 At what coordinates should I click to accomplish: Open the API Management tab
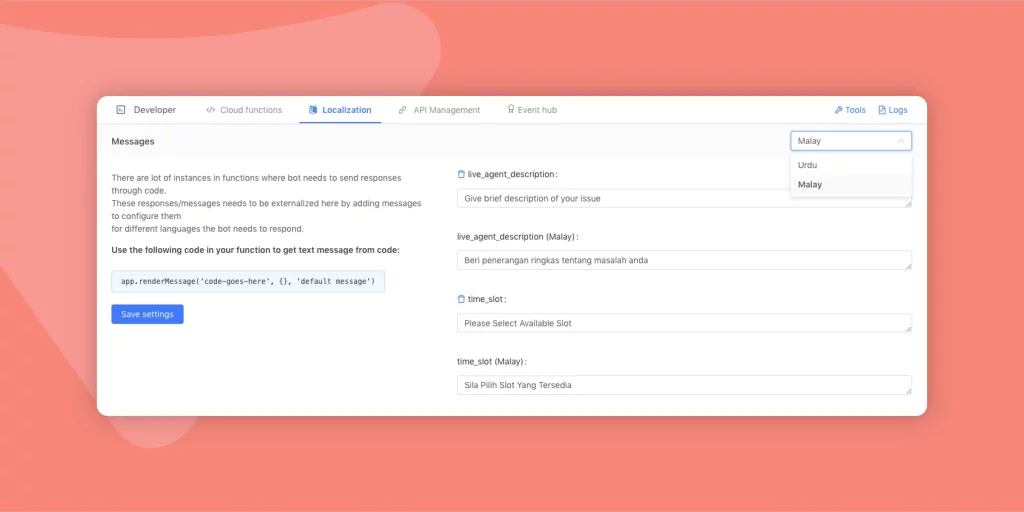coord(440,110)
